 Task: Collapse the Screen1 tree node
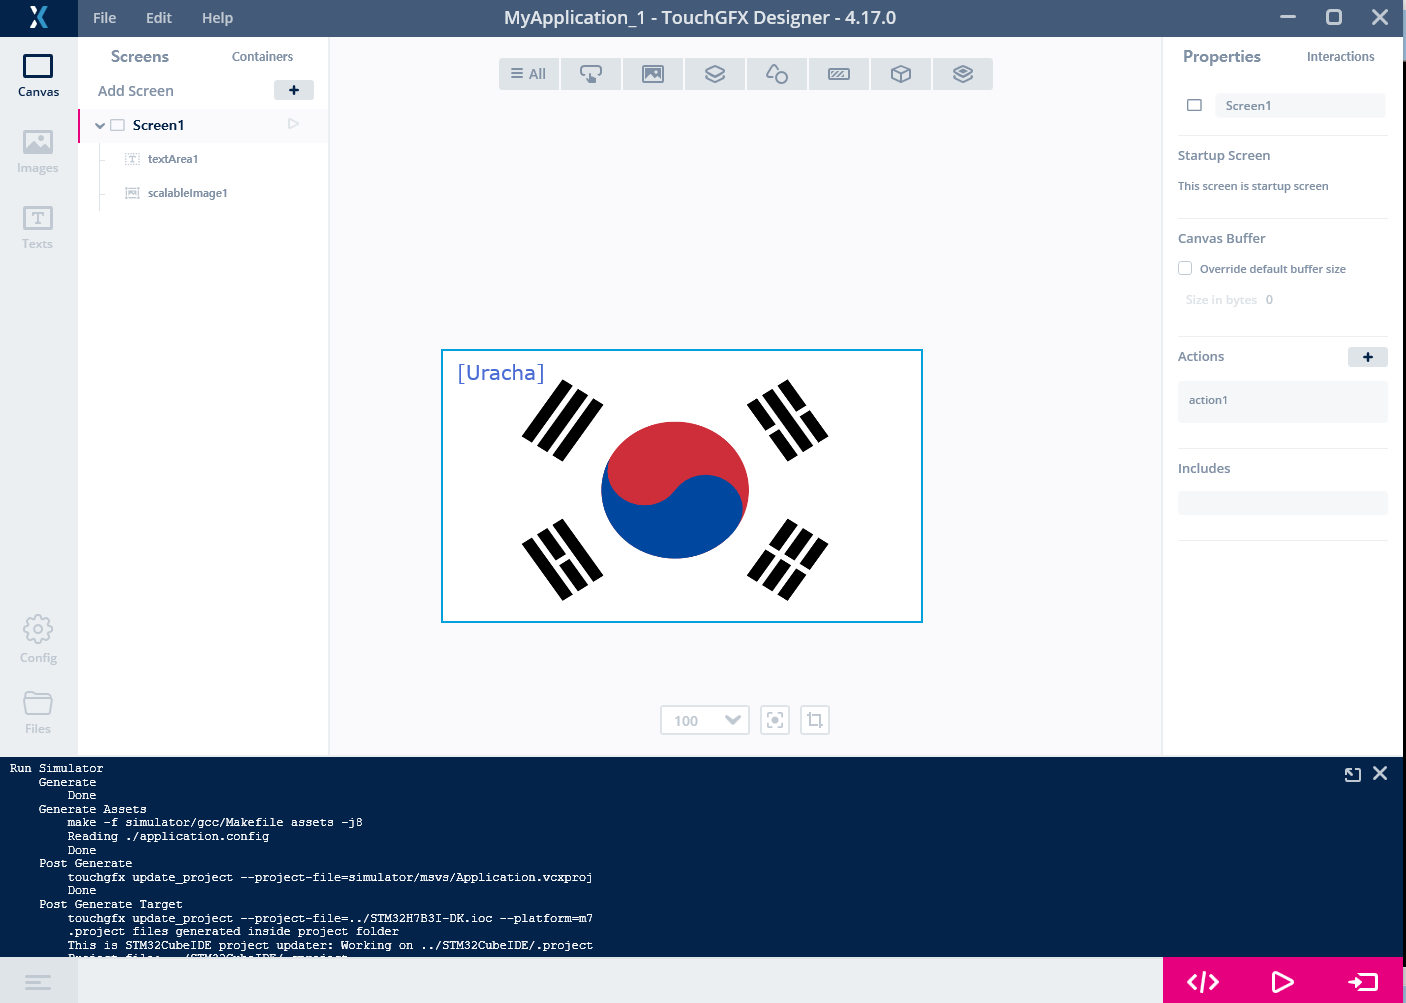[100, 126]
